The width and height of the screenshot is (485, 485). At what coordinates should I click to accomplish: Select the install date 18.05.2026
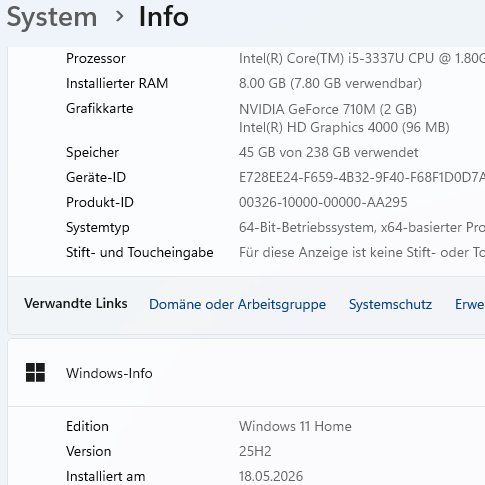click(x=271, y=476)
